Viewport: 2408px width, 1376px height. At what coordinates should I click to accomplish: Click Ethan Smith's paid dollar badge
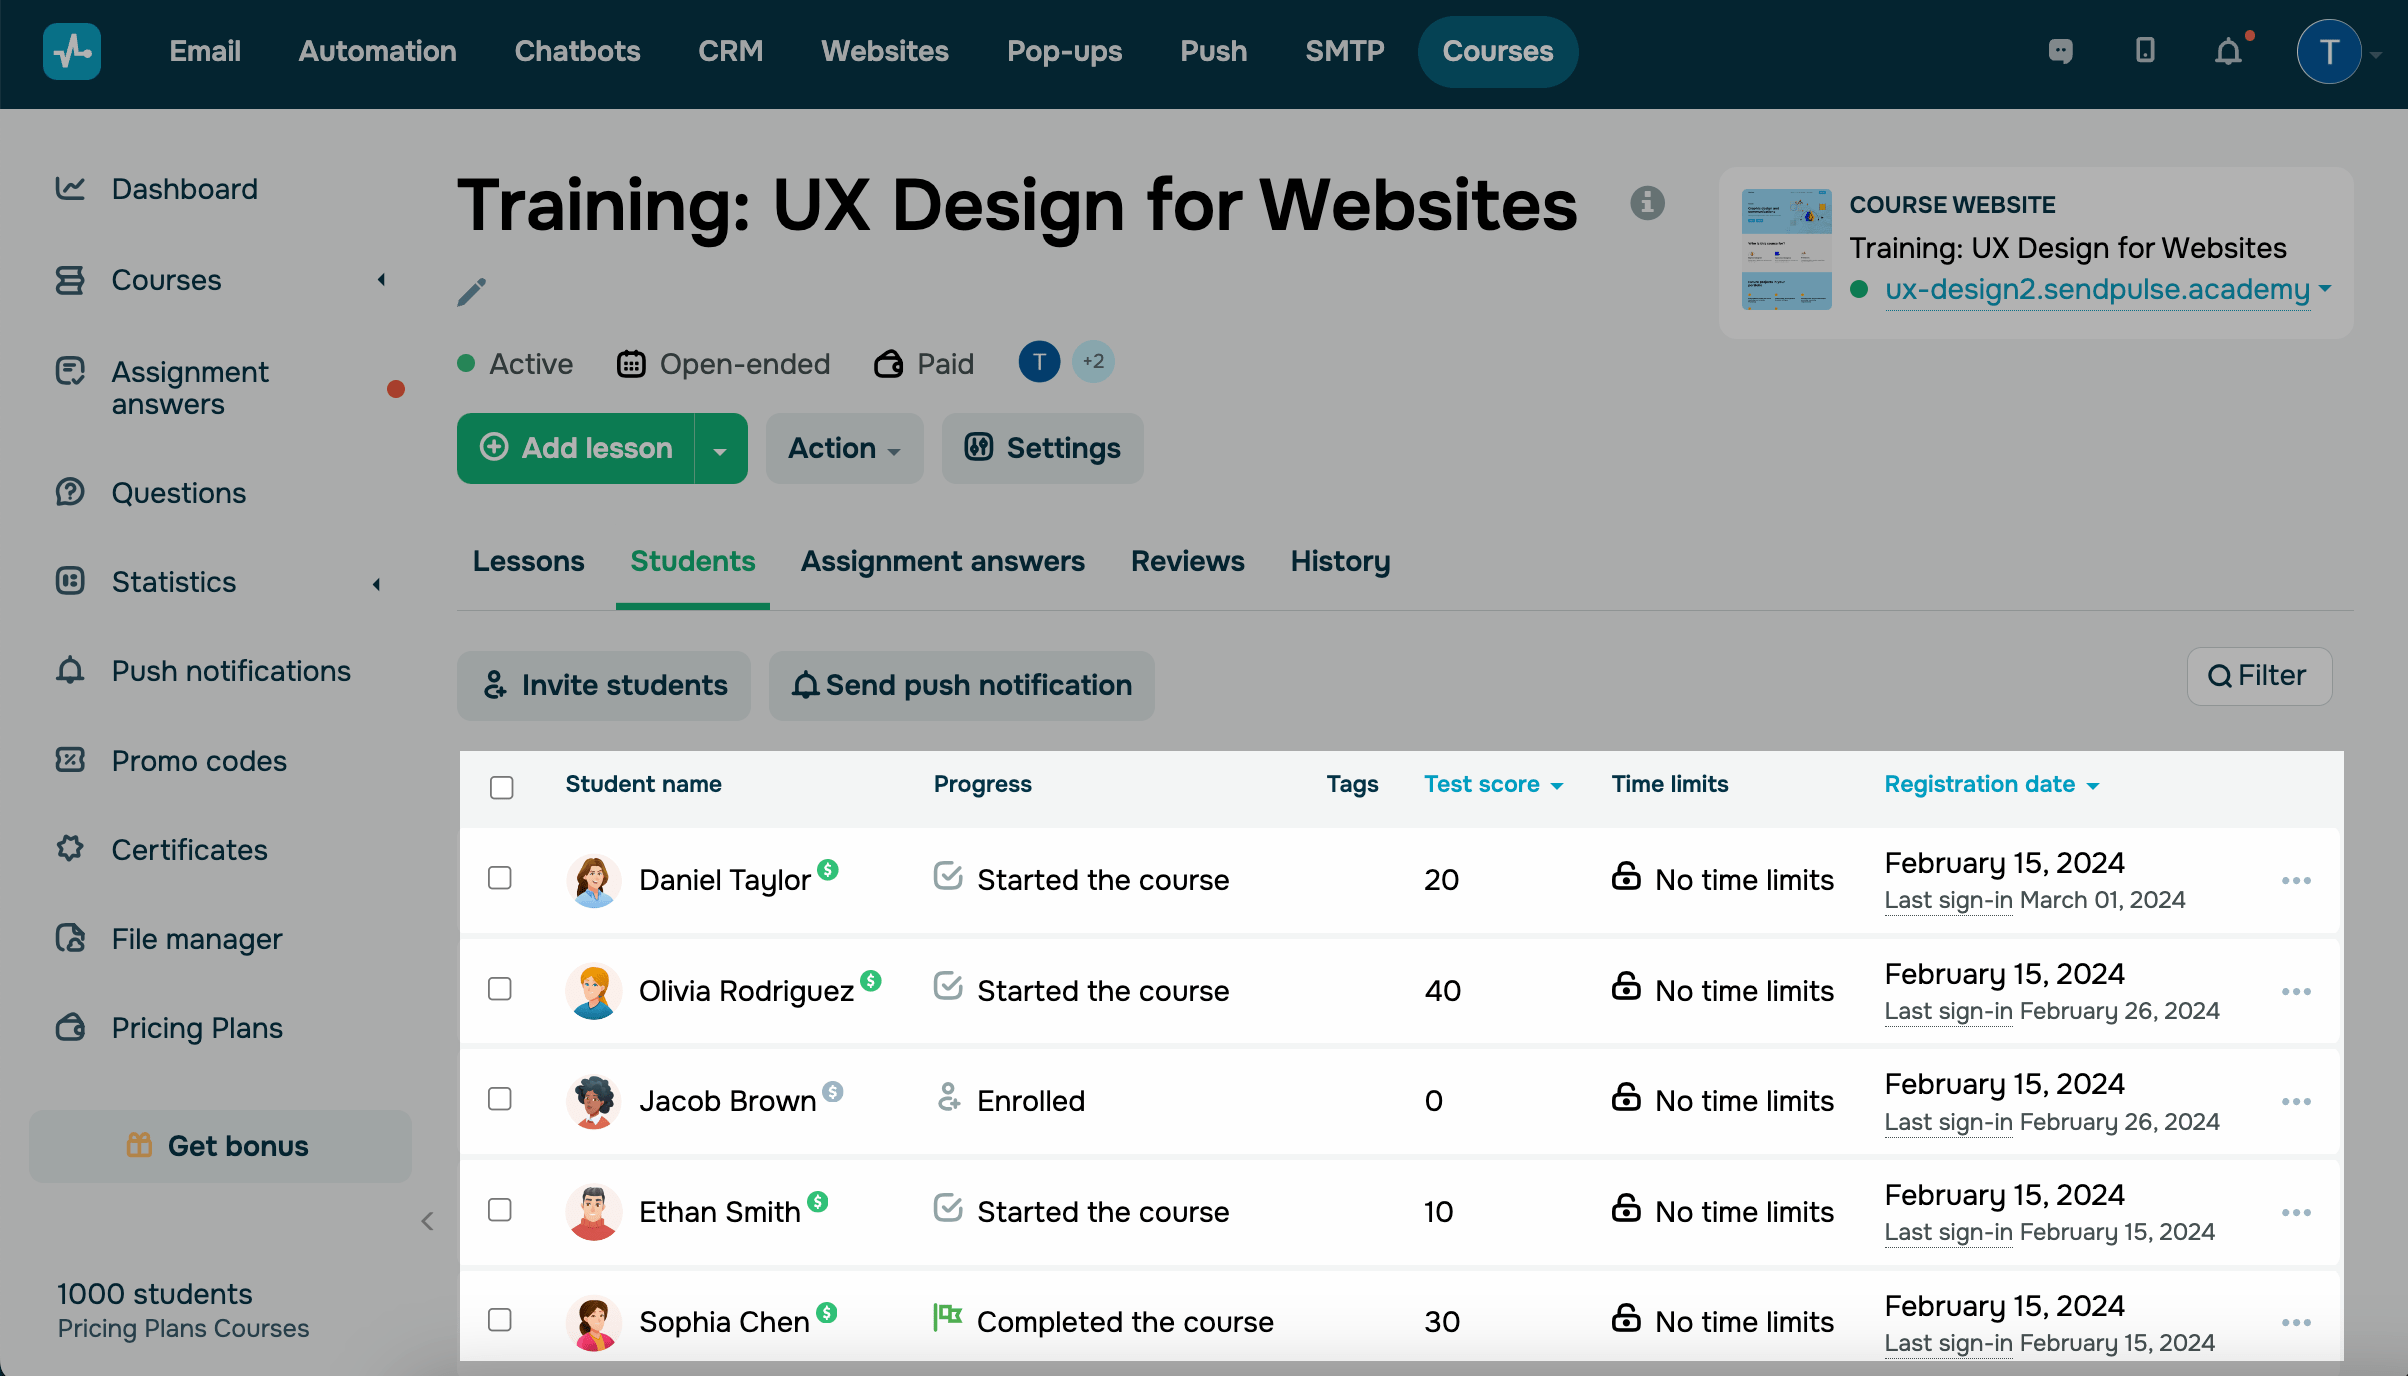point(818,1201)
